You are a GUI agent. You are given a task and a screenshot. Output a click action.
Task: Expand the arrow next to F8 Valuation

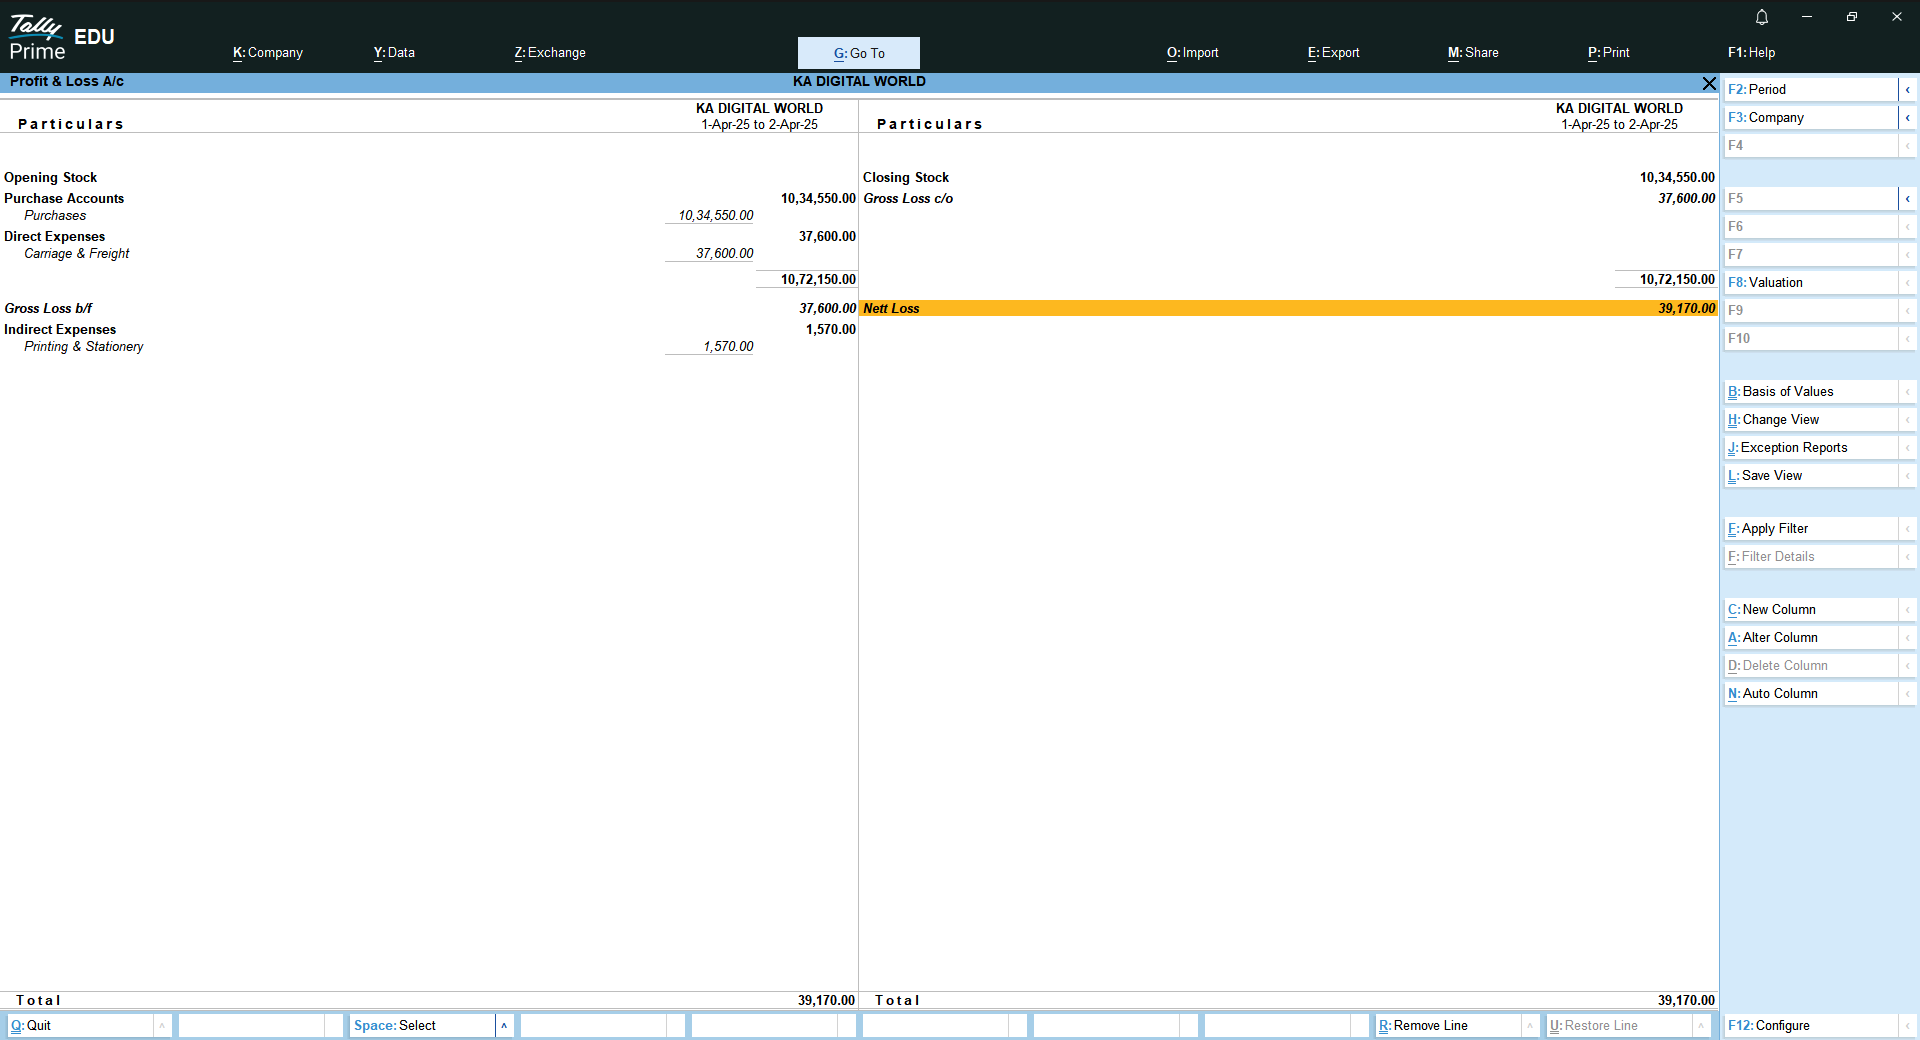(x=1907, y=283)
